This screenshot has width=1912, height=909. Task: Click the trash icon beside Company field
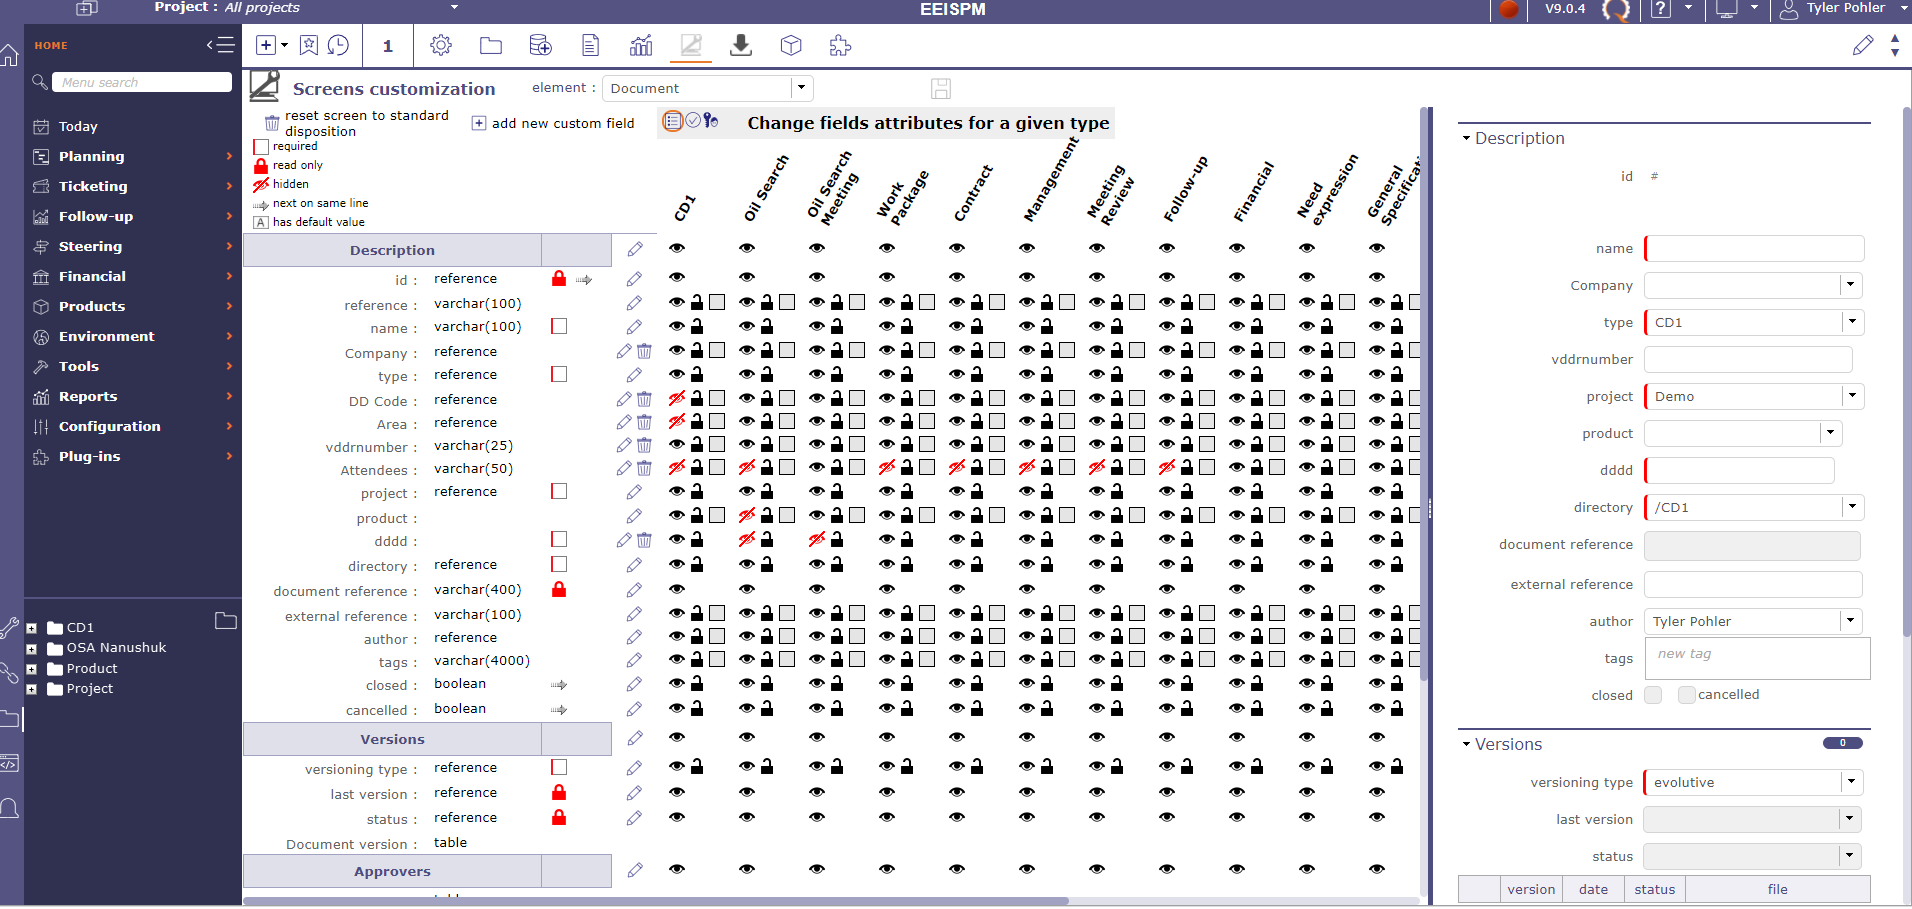click(645, 351)
